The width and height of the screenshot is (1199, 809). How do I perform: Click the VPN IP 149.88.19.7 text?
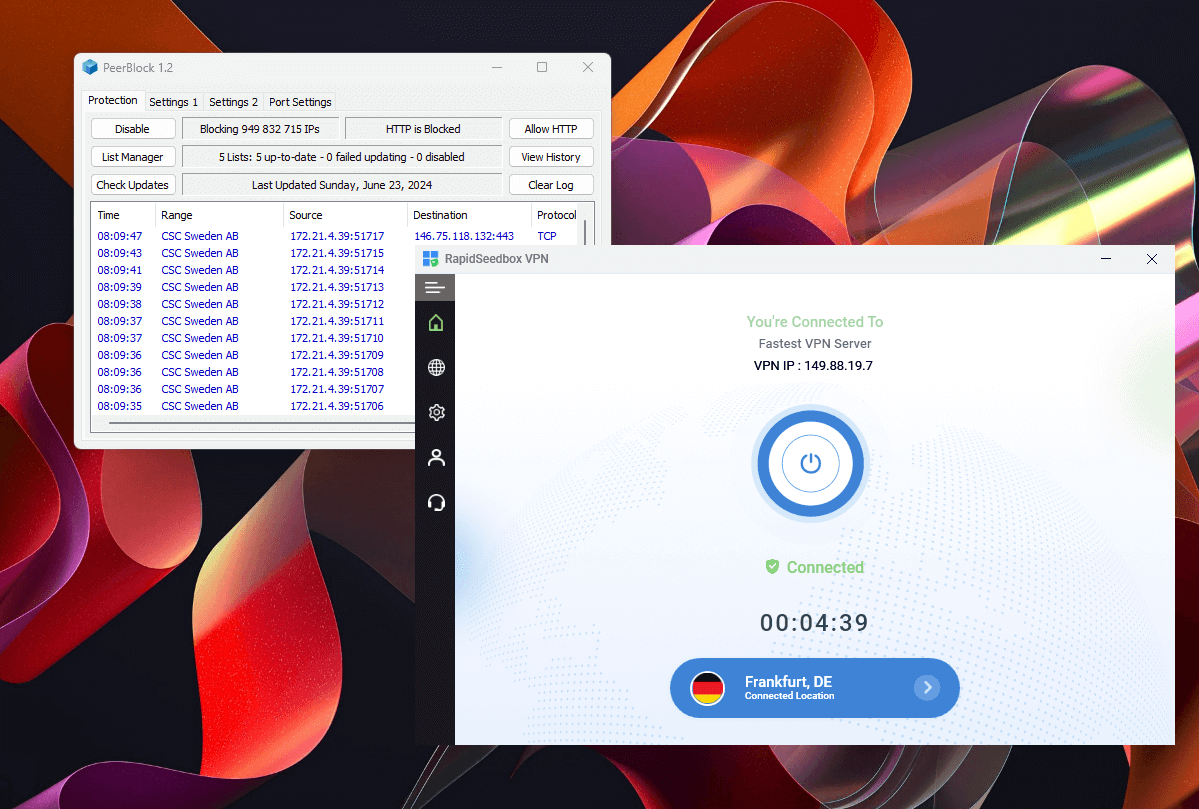pos(814,366)
